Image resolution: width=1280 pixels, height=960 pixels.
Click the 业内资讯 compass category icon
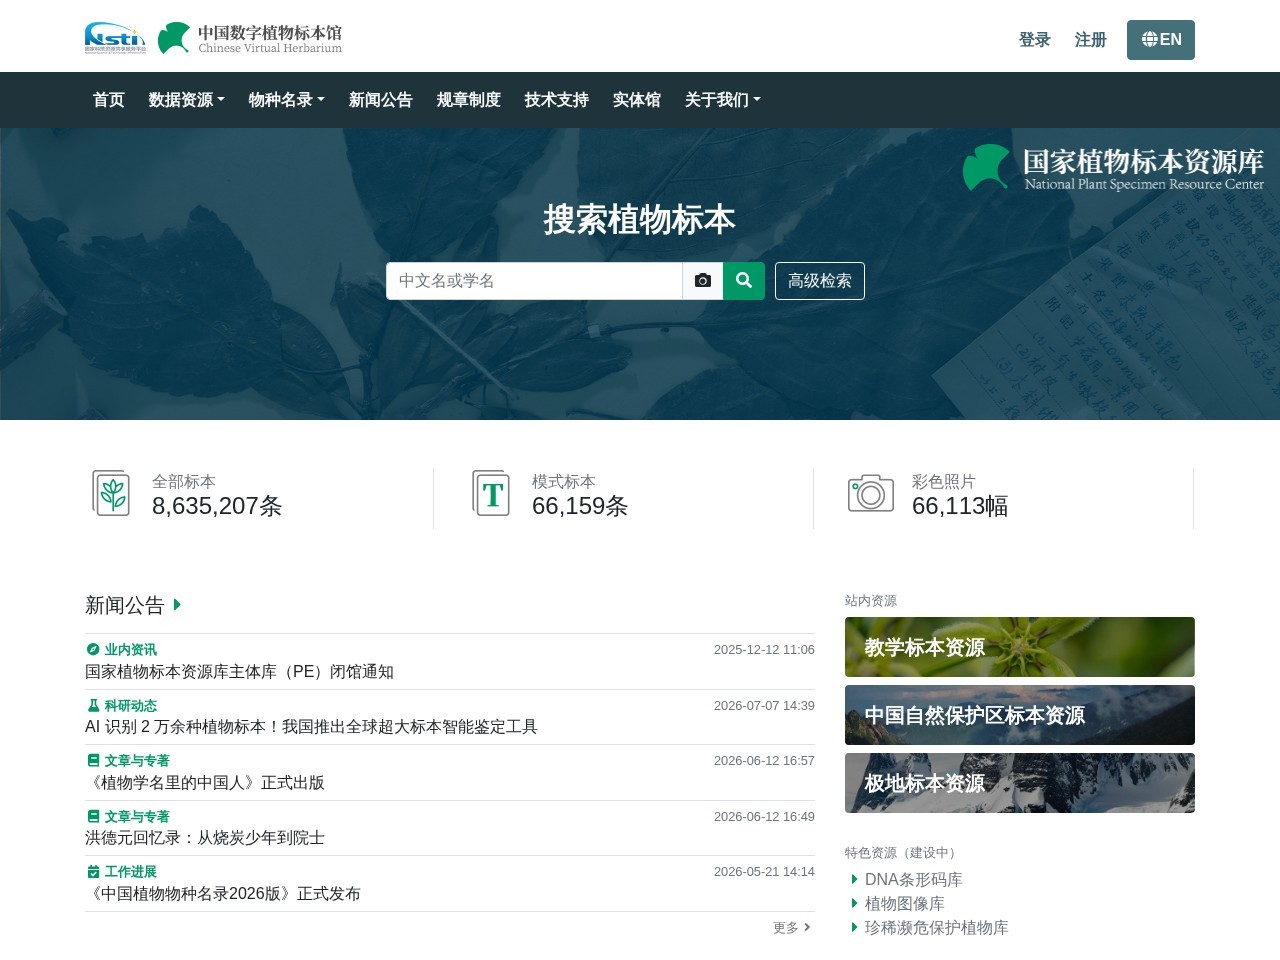[93, 650]
